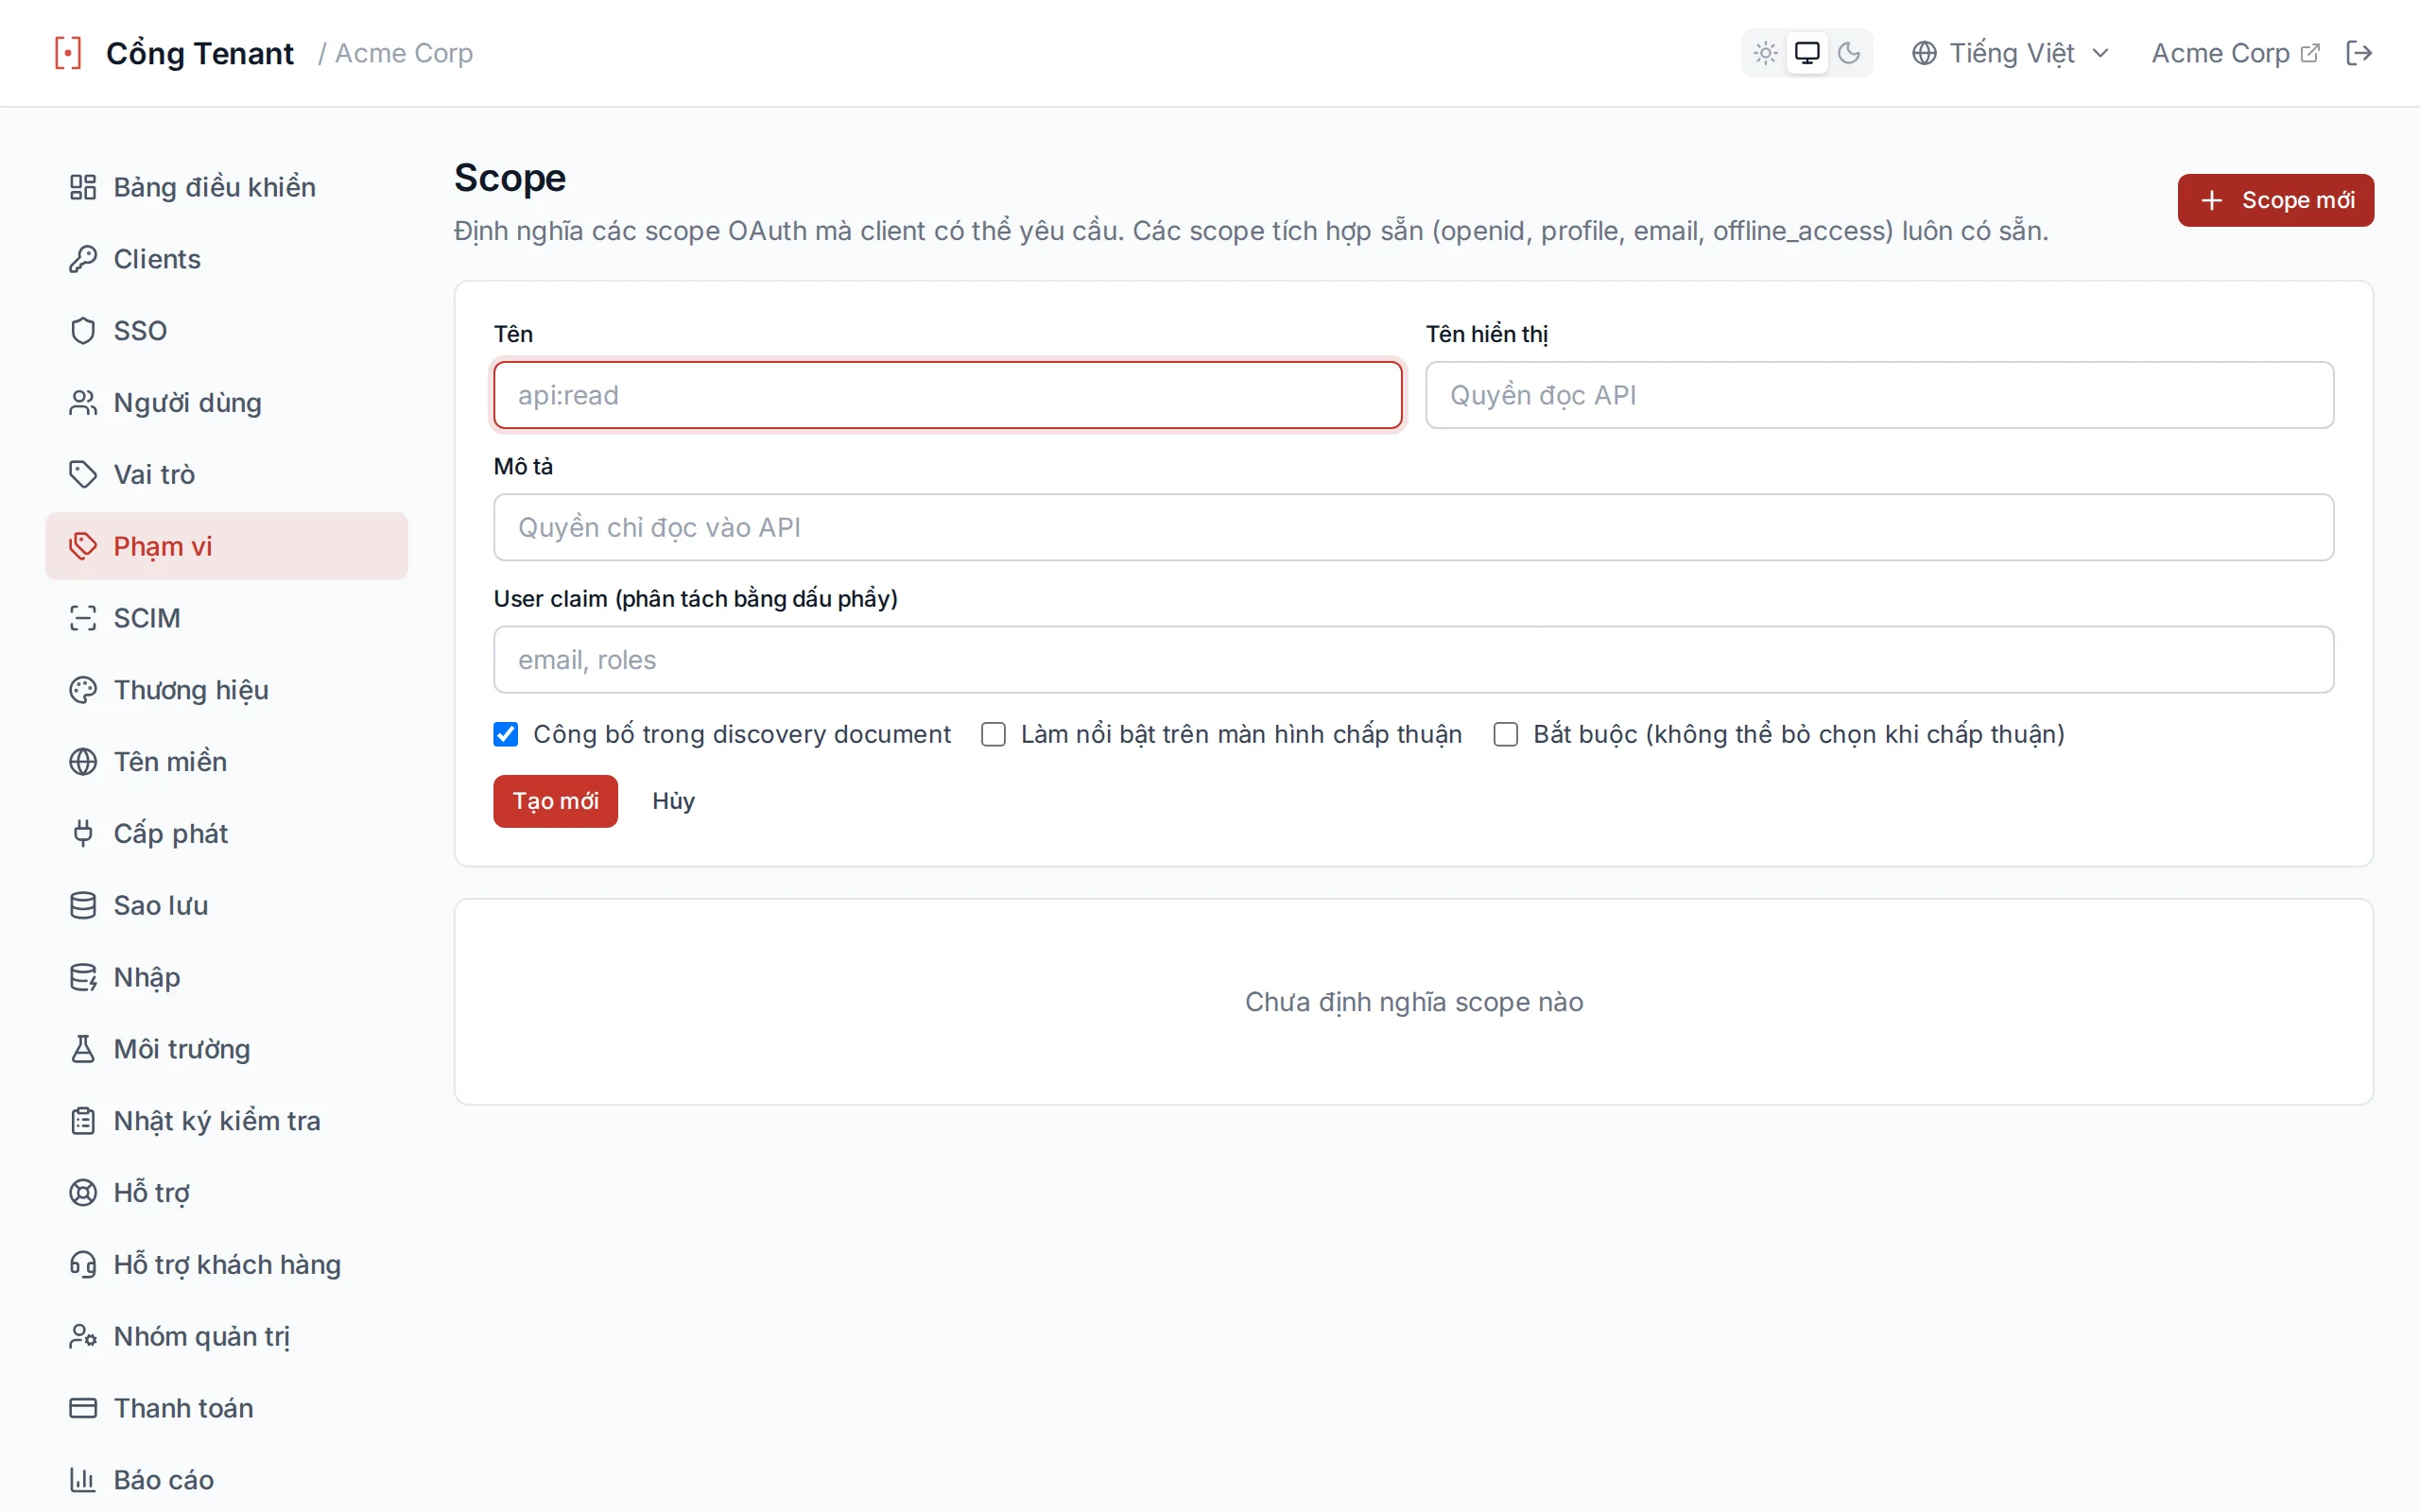Check the Bắt buộc checkbox

[x=1505, y=735]
